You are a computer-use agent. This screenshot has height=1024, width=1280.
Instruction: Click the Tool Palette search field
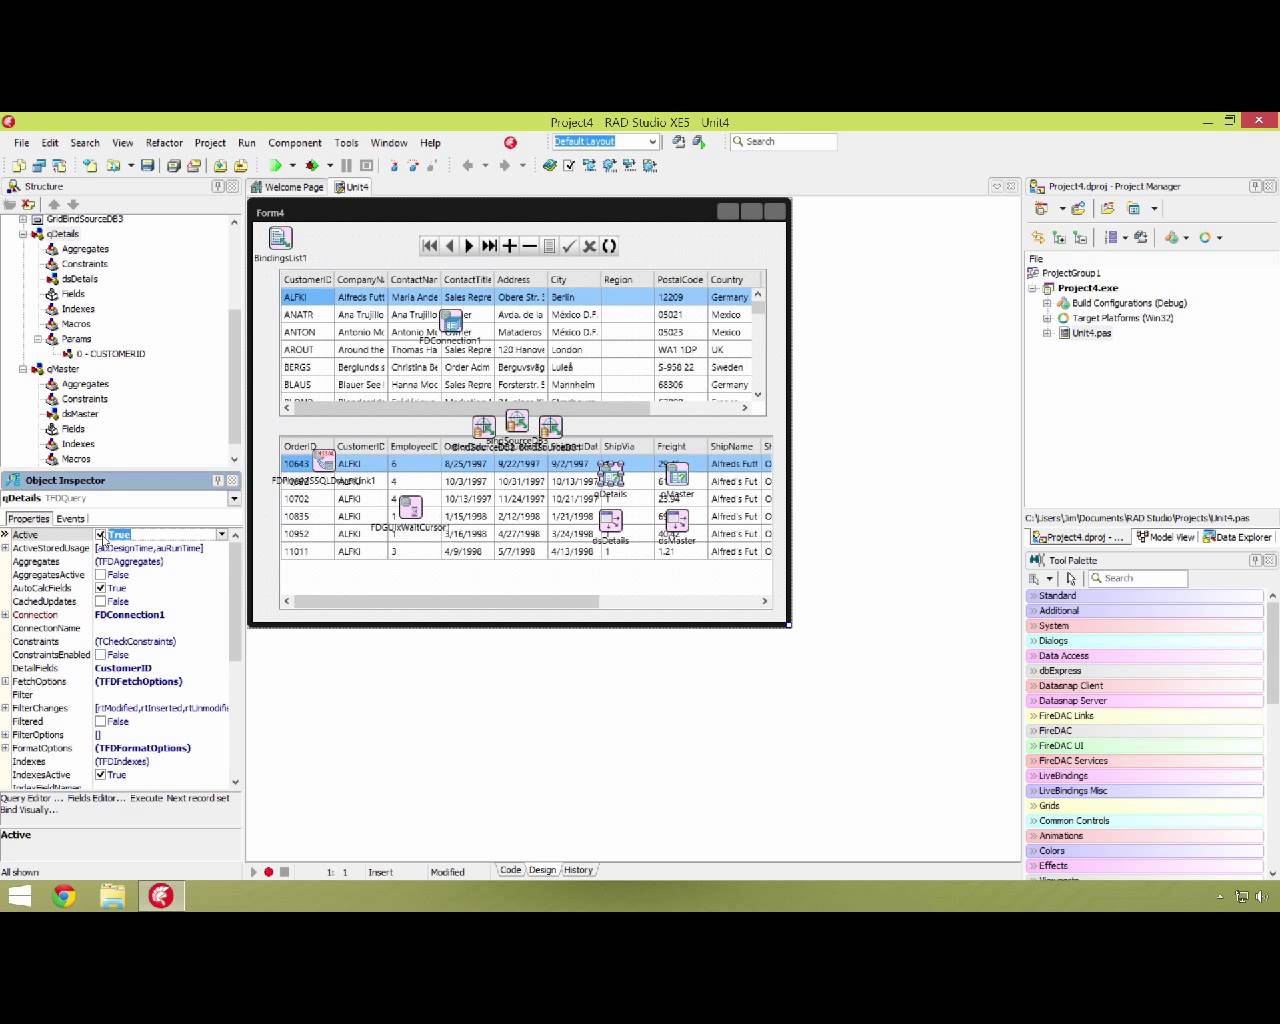click(1137, 578)
